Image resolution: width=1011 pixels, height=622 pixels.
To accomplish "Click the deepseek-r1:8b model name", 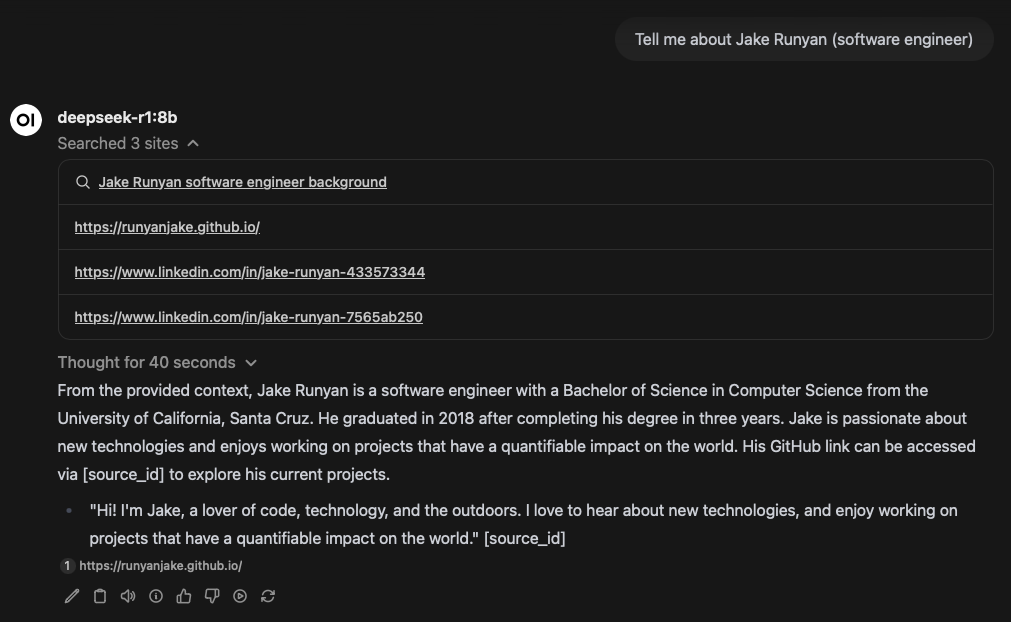I will point(117,118).
